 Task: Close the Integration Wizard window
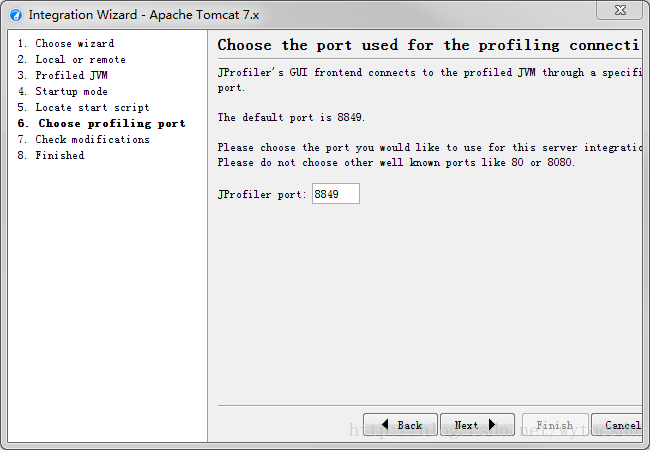point(619,10)
